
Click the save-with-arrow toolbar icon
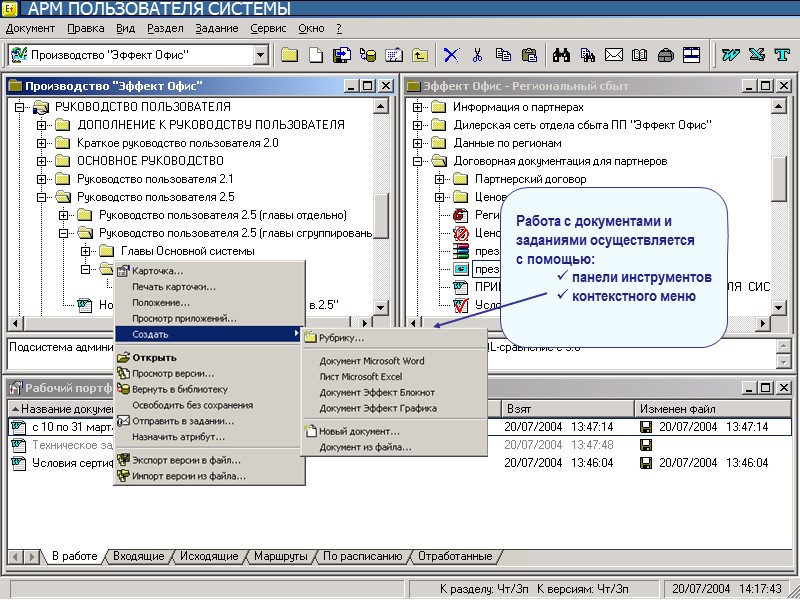click(x=342, y=55)
